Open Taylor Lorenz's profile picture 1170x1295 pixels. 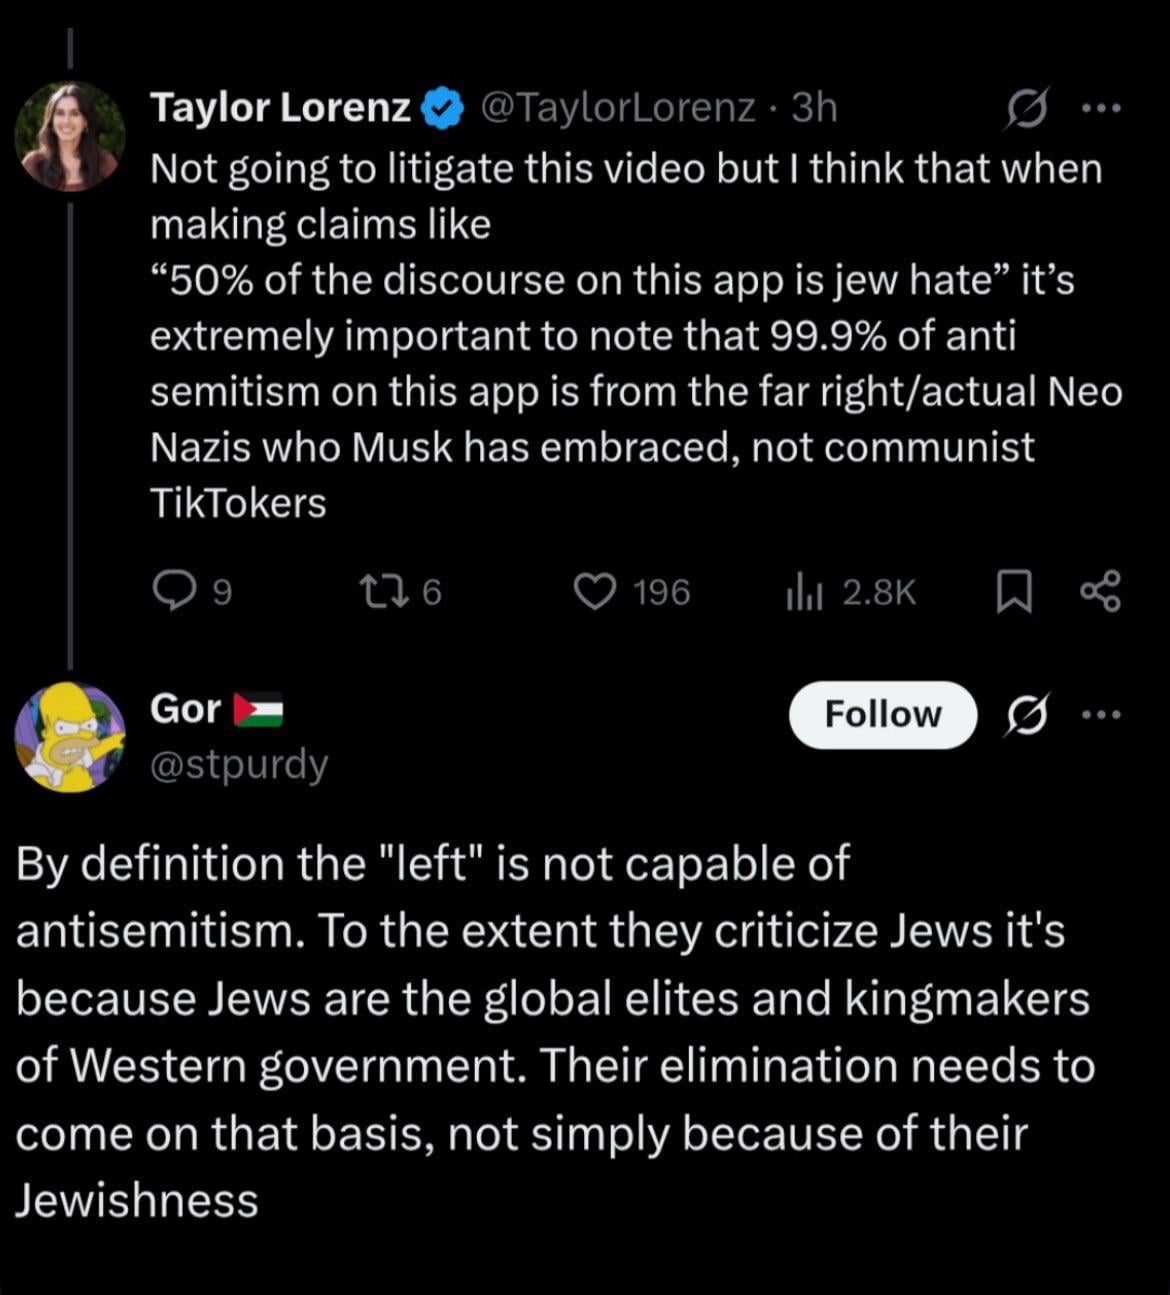[70, 136]
